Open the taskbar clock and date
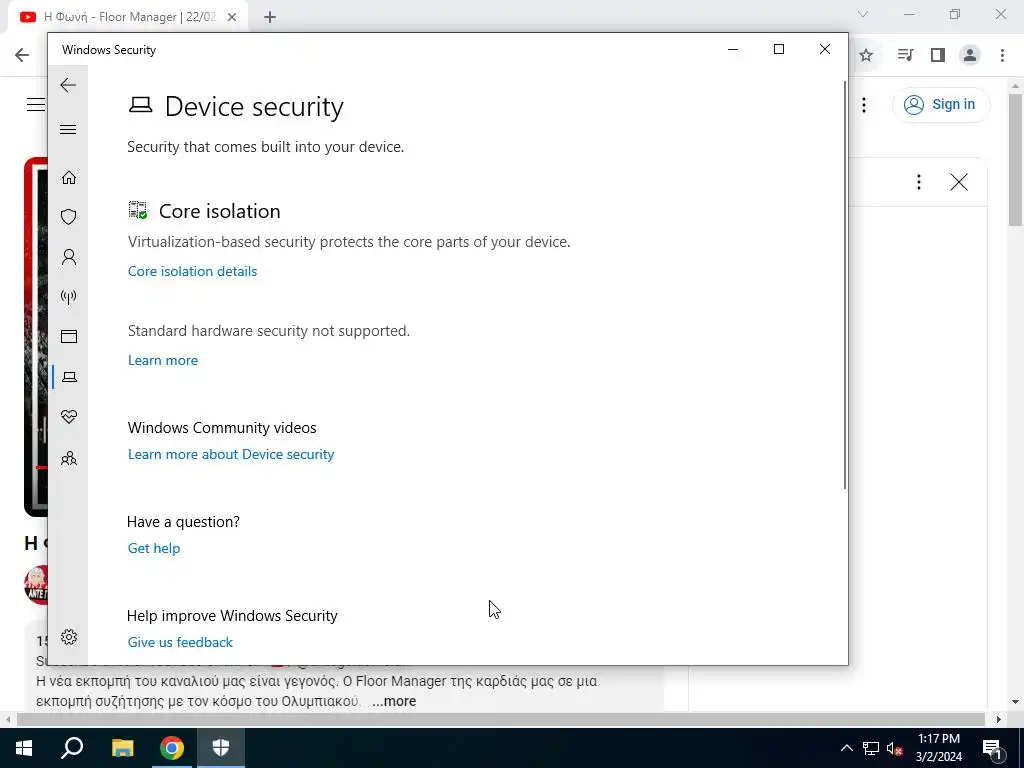1024x768 pixels. pos(938,748)
